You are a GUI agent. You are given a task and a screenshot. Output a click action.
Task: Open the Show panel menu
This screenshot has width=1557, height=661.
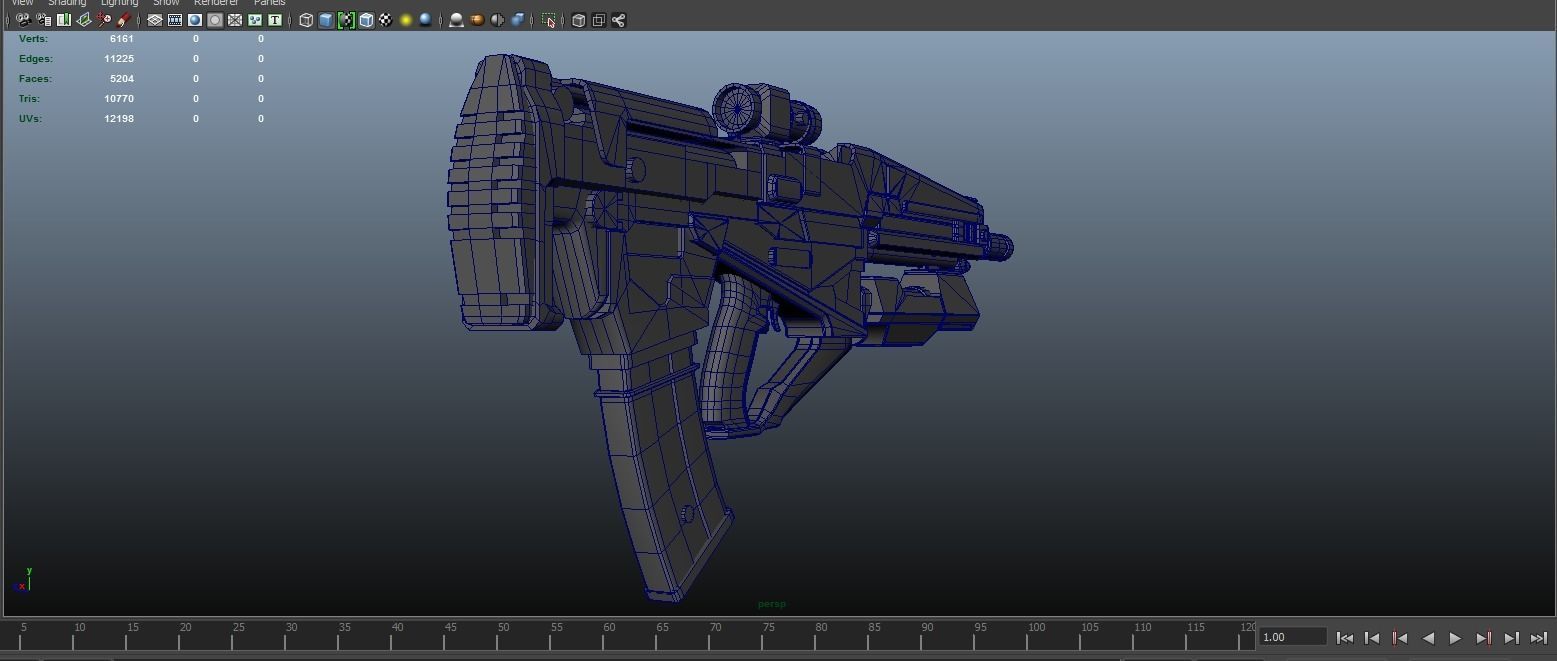click(166, 3)
